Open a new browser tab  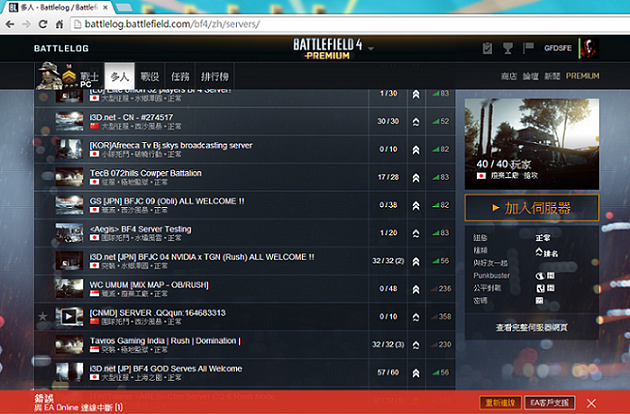coord(124,7)
